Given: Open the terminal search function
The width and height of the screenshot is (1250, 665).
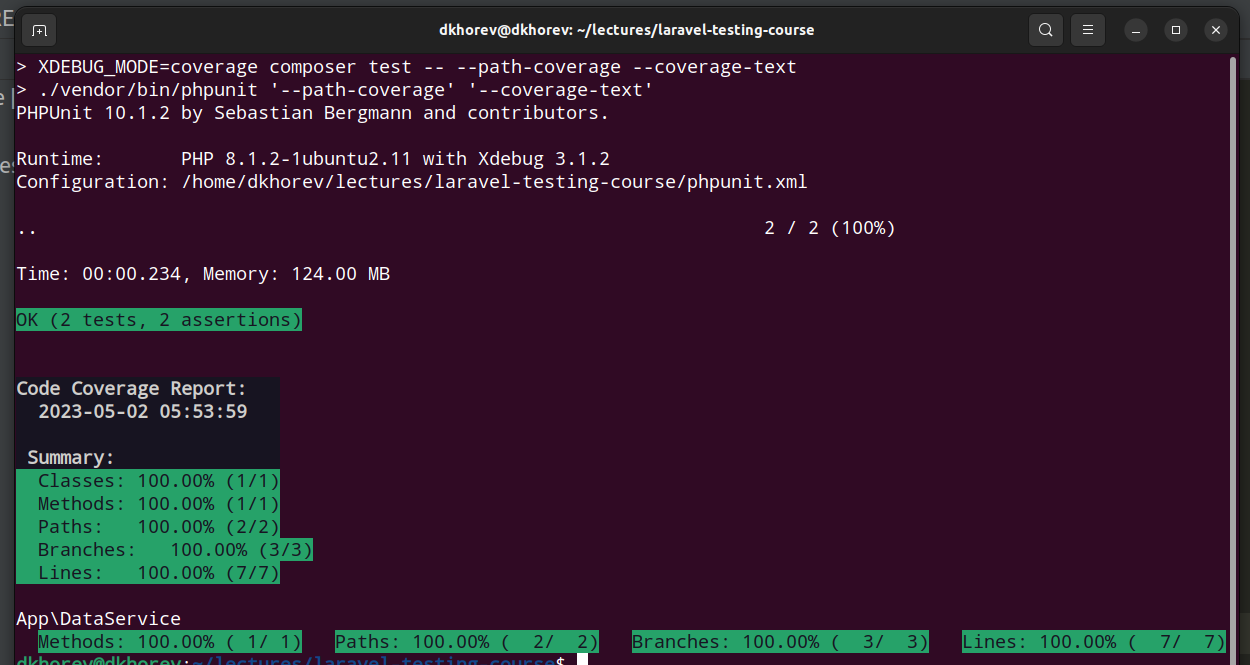Looking at the screenshot, I should click(1046, 30).
